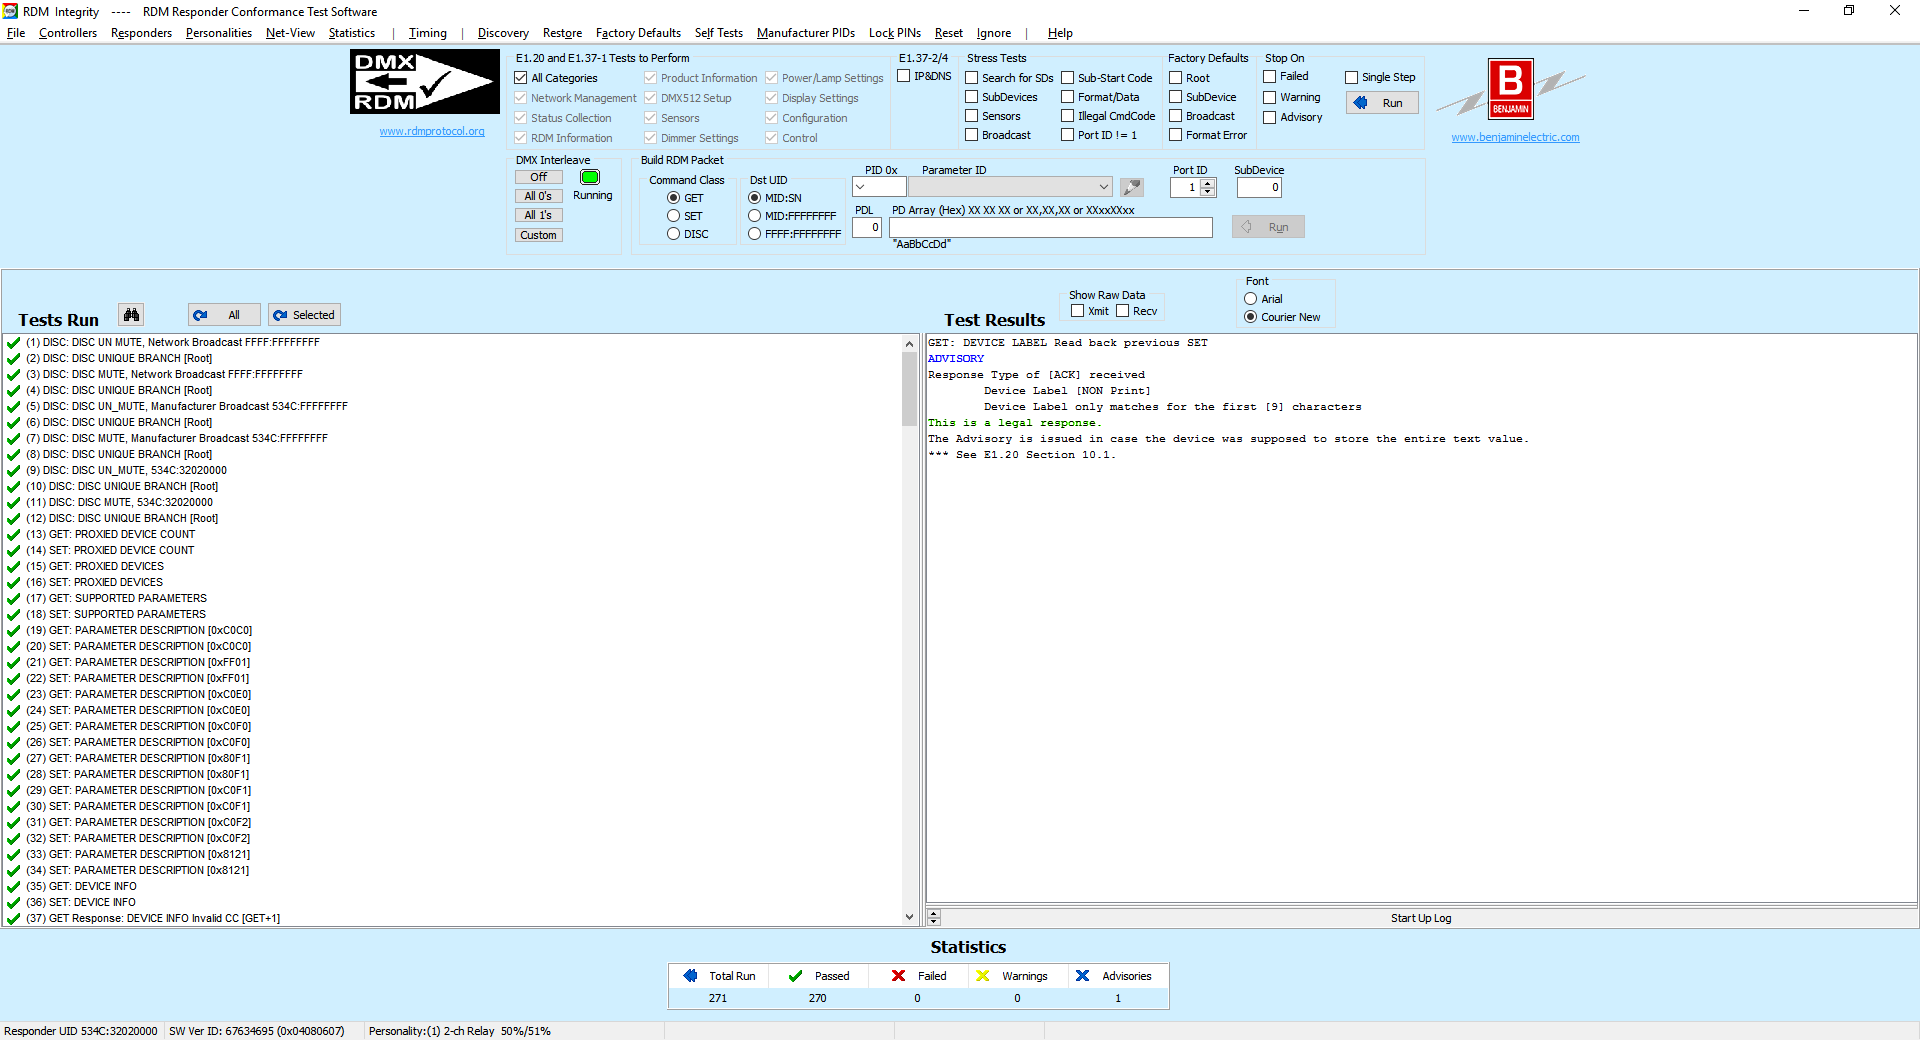Expand the Parameter ID combo box
The image size is (1920, 1040).
pos(1103,187)
